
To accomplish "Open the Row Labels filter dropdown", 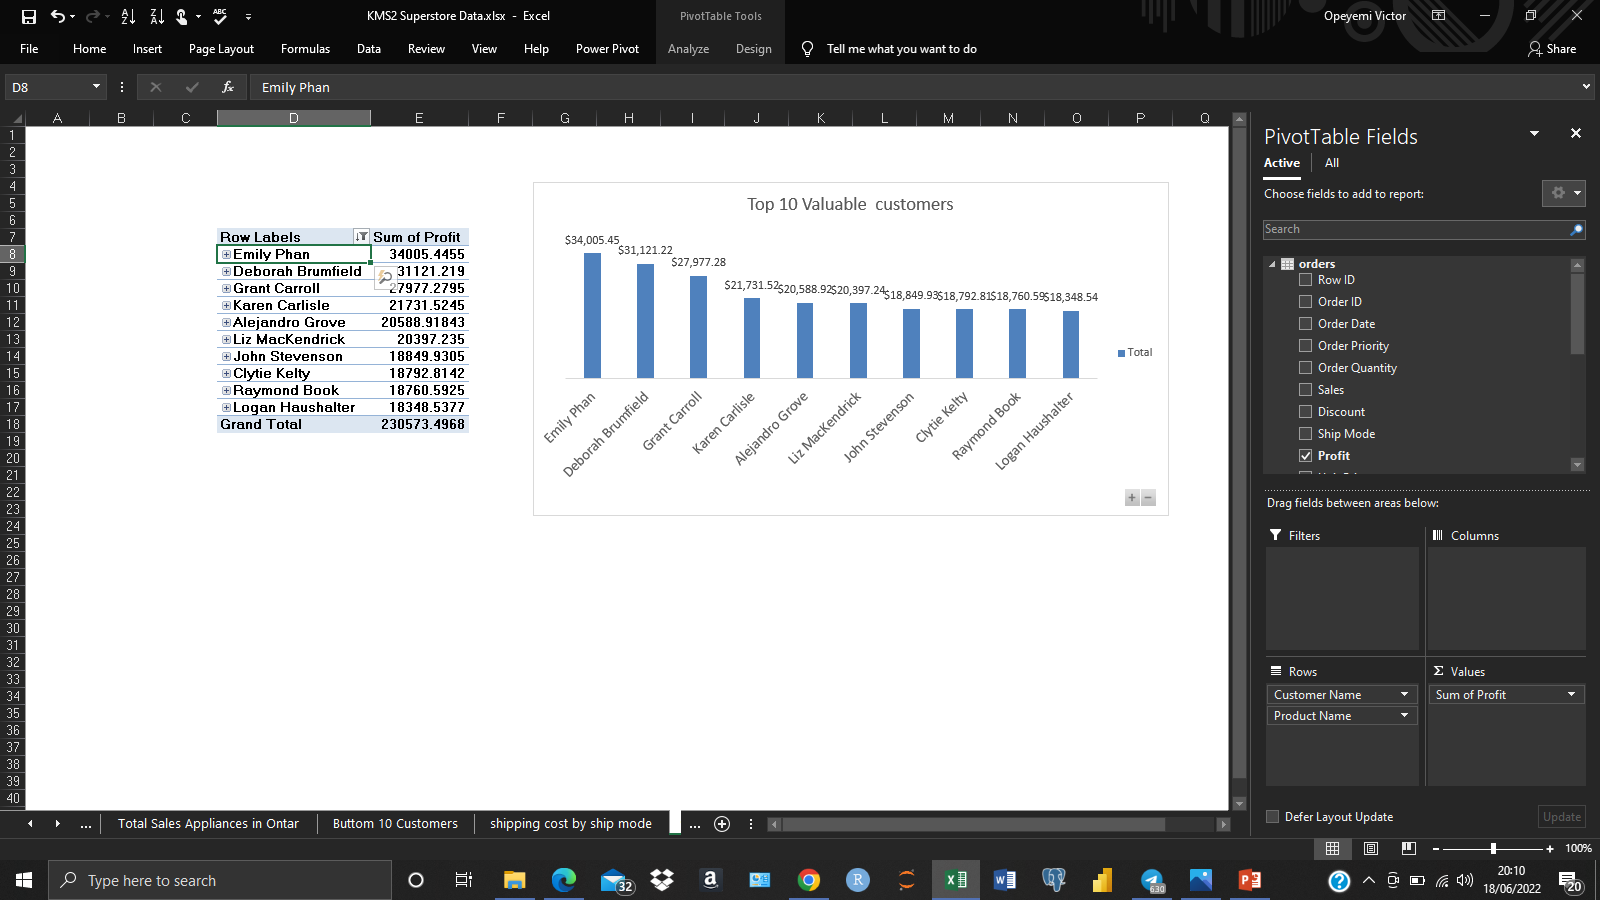I will (361, 237).
